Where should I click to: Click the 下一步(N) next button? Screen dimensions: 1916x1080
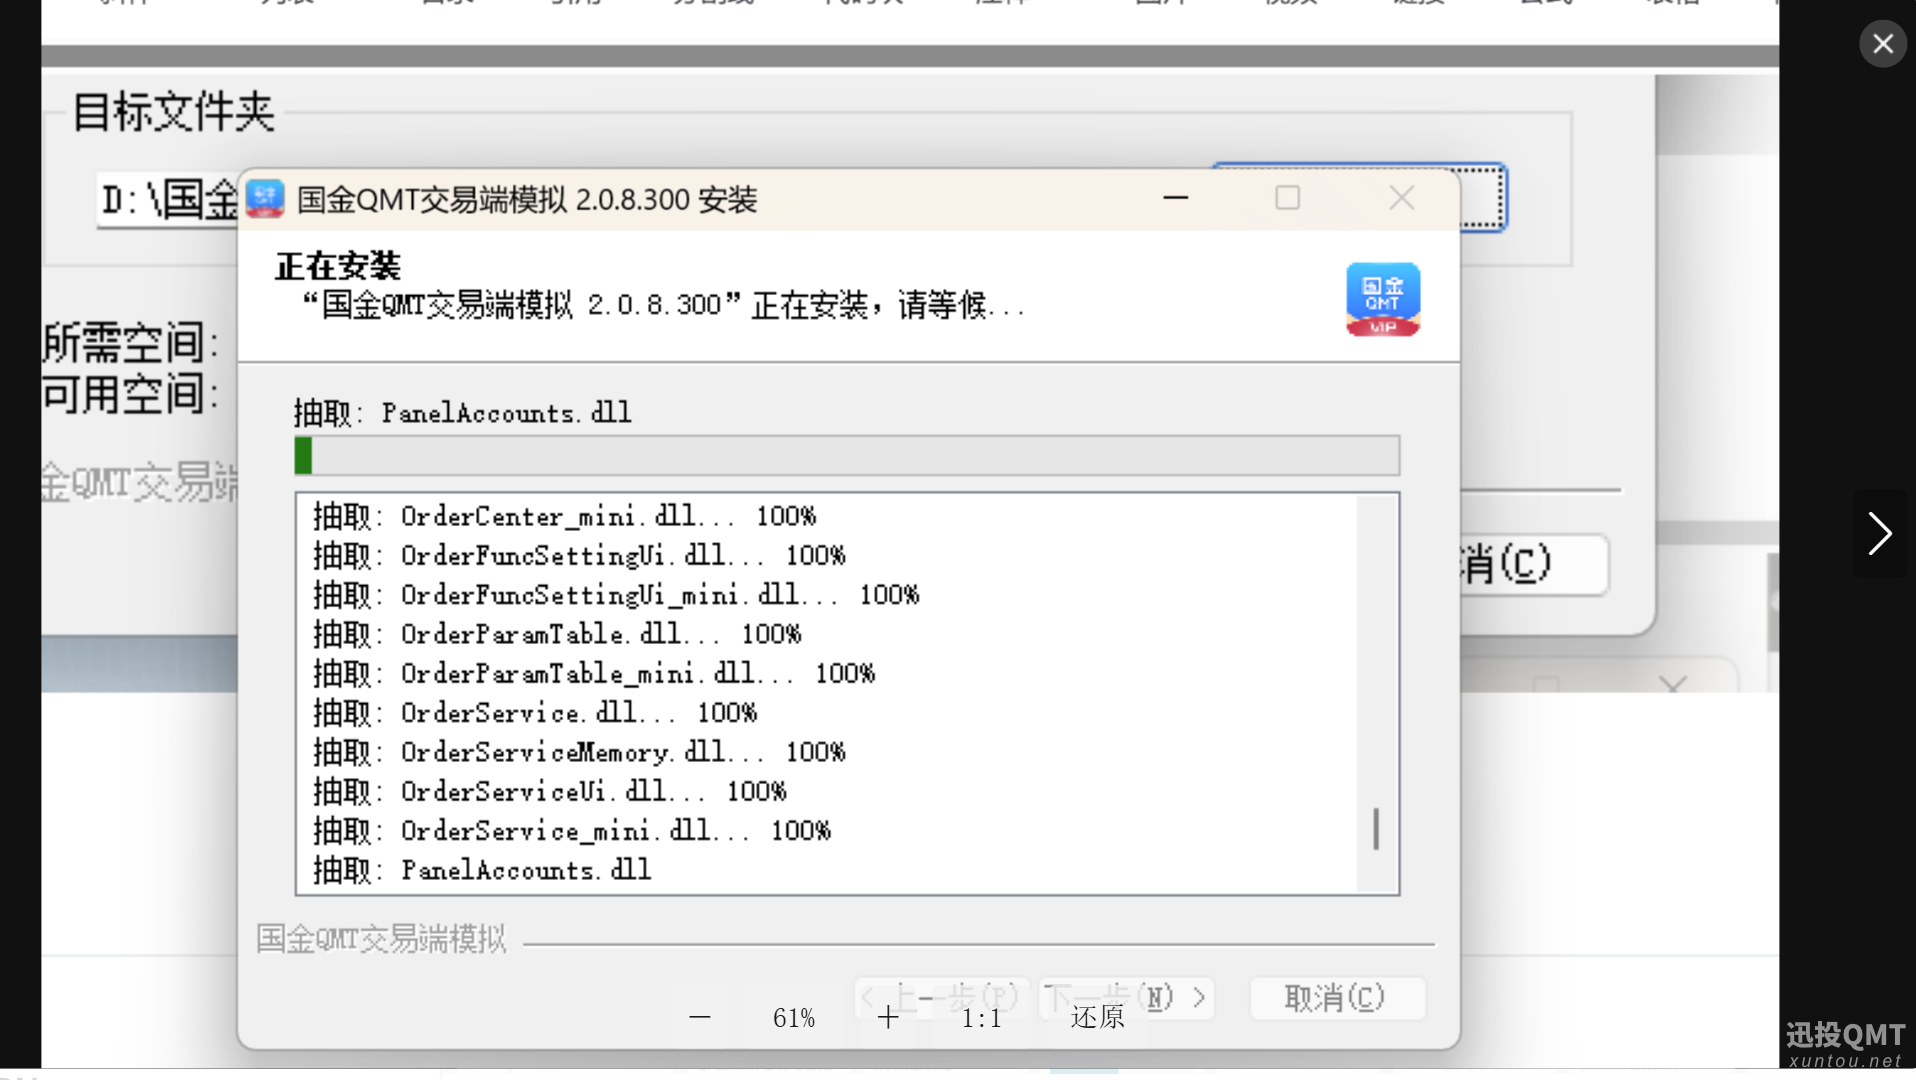click(1127, 997)
